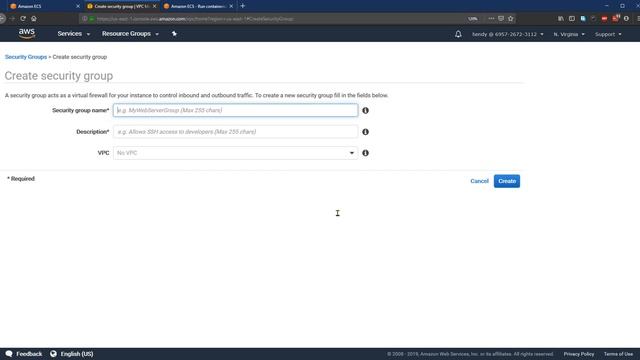Screen dimensions: 640x360
Task: Click the browser address bar URL
Action: point(195,18)
